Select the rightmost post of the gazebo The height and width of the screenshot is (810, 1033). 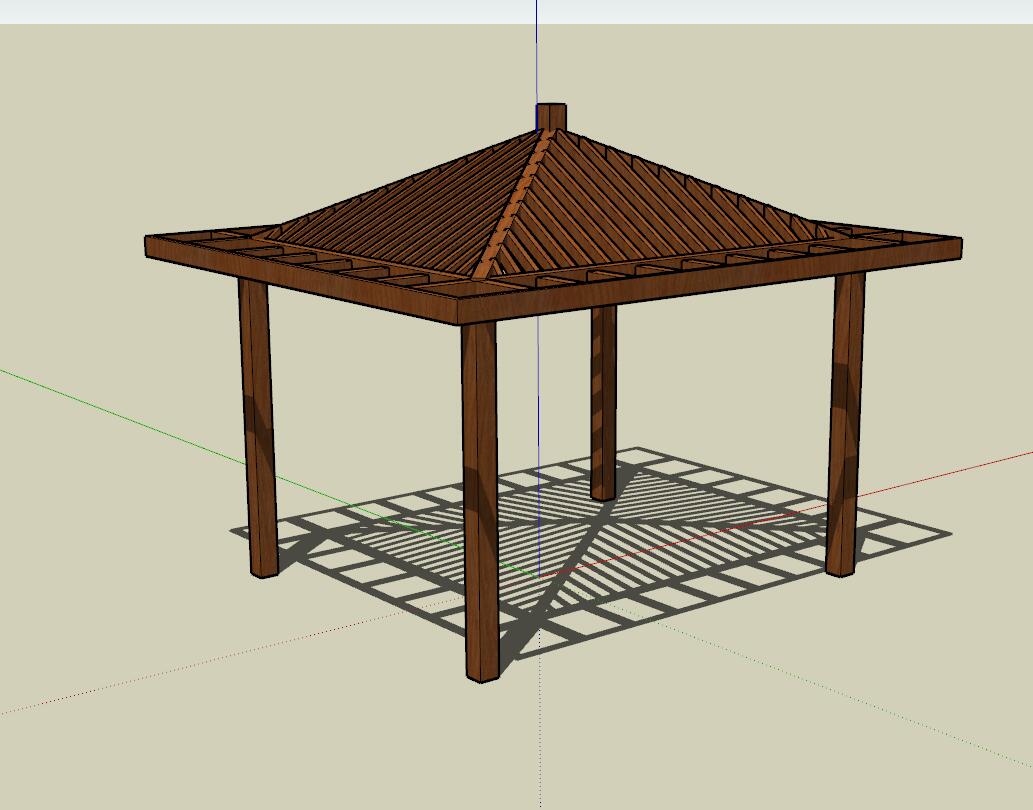(845, 424)
